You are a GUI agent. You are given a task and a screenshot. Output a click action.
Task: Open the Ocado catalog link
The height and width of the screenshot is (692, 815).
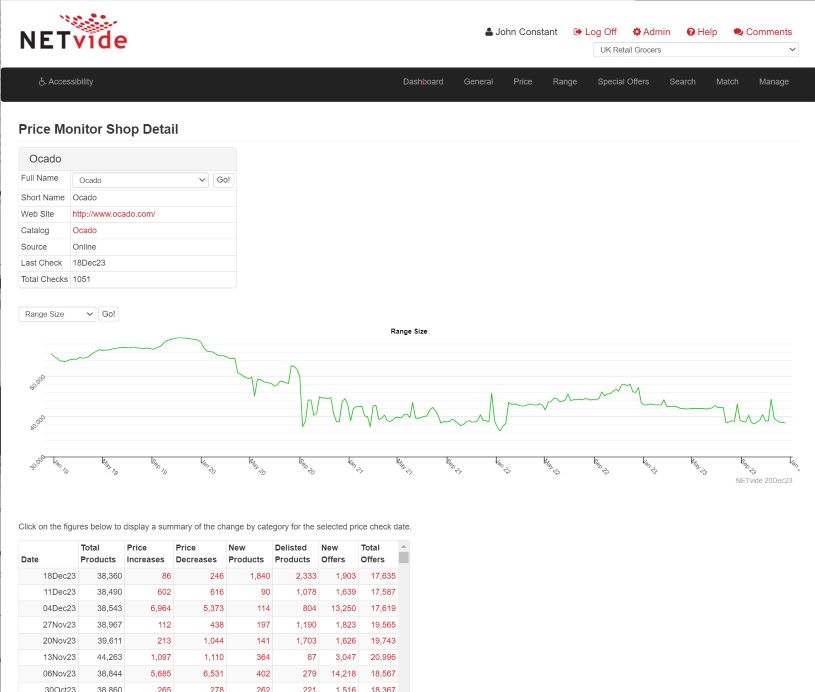85,230
